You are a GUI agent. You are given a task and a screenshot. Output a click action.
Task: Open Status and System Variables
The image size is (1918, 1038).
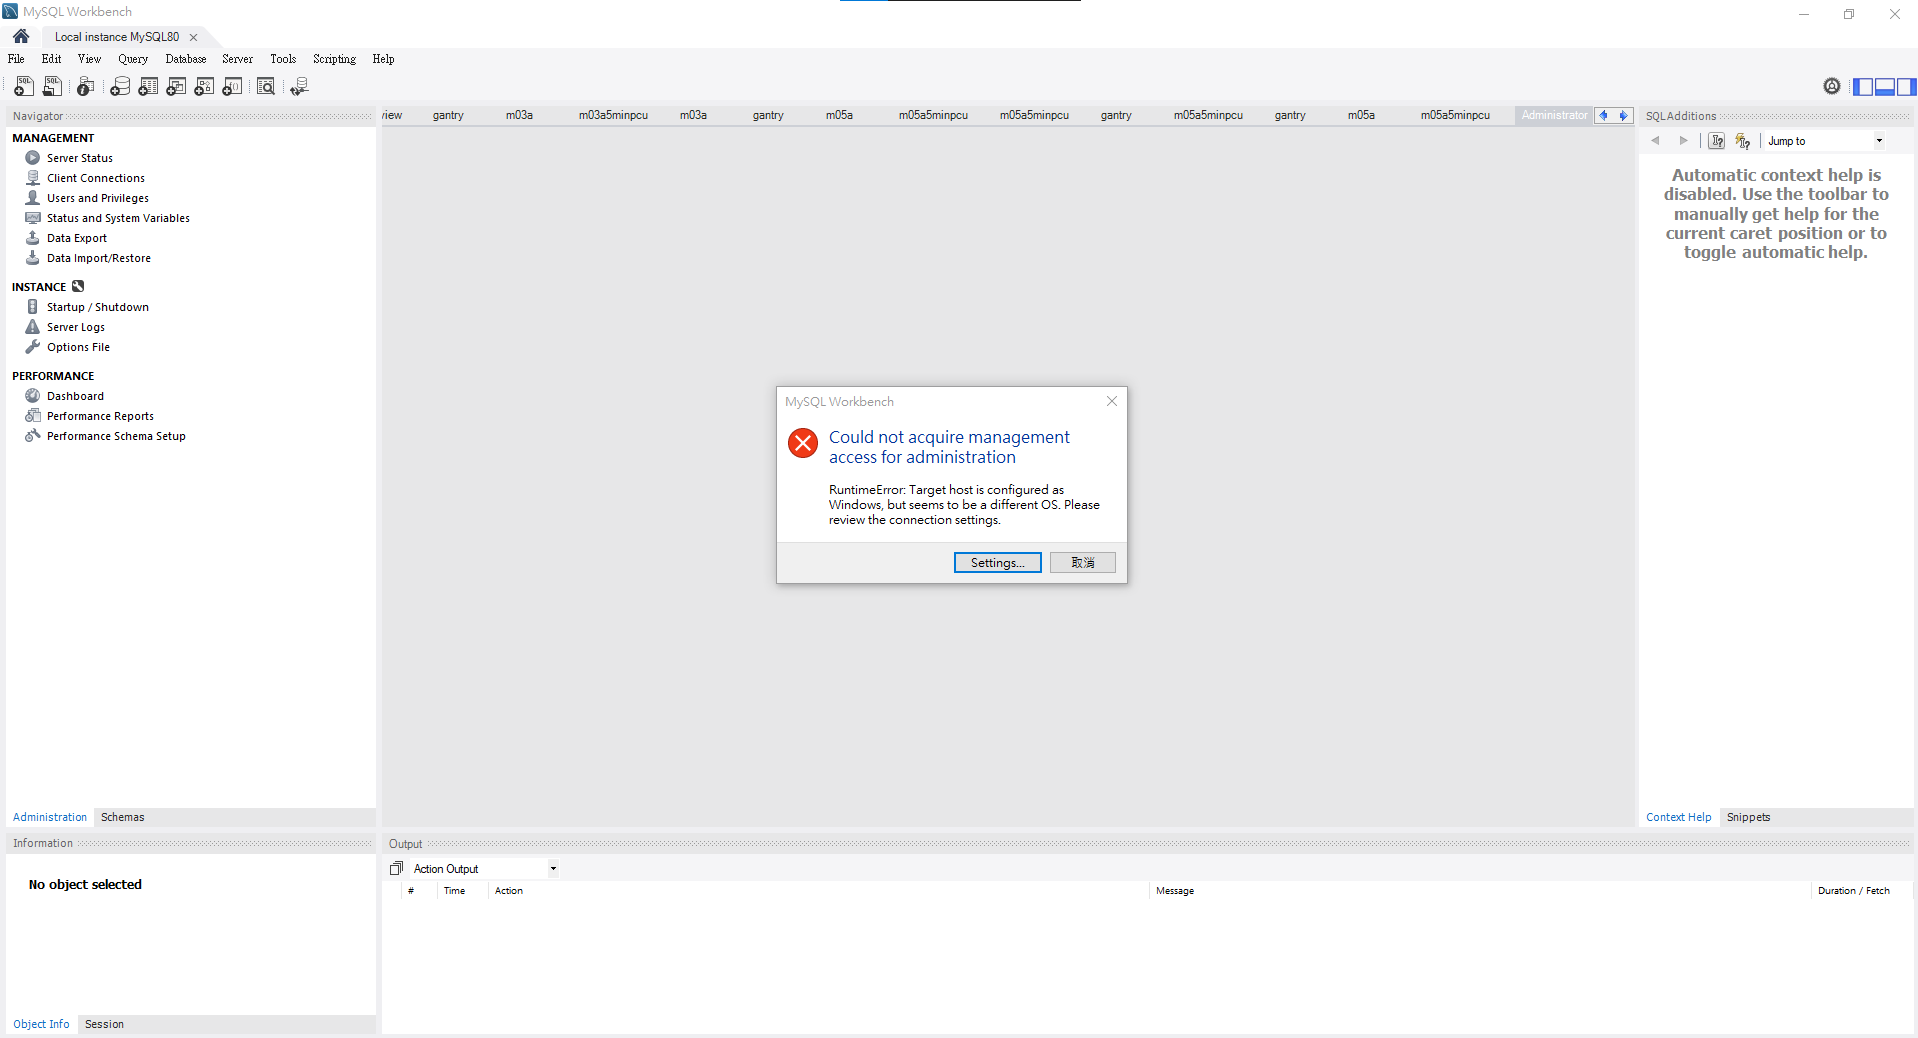(118, 218)
